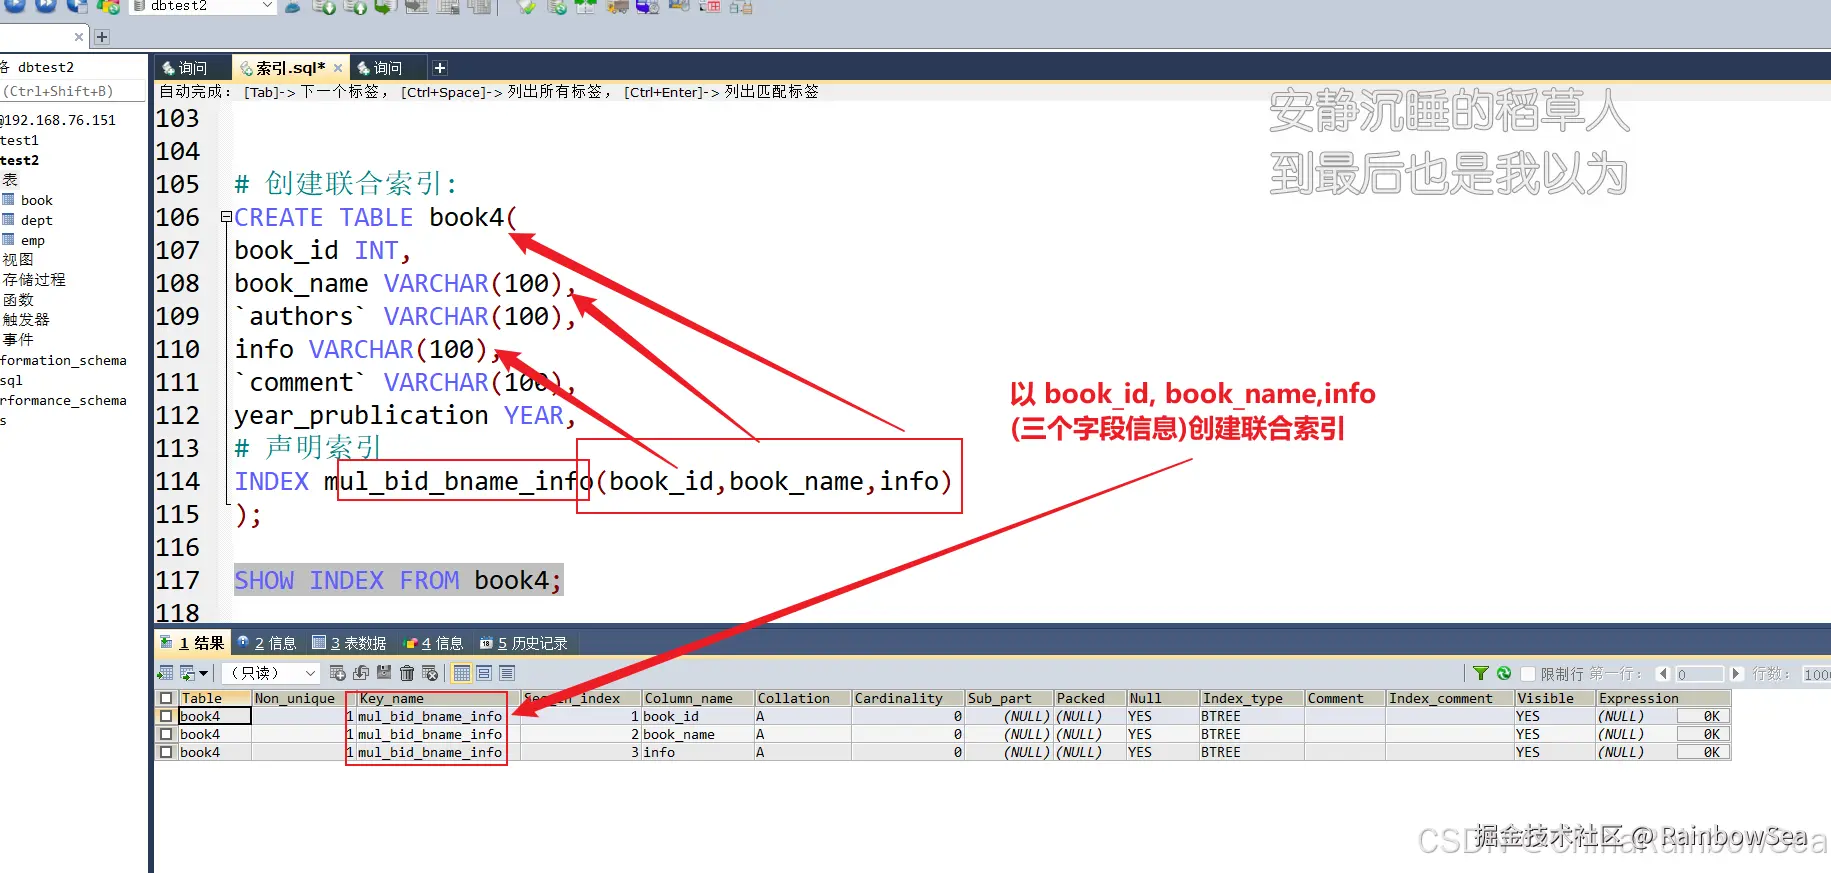Click the copy/export result icon with arrow
Screen dimensions: 1831x873
coord(187,673)
